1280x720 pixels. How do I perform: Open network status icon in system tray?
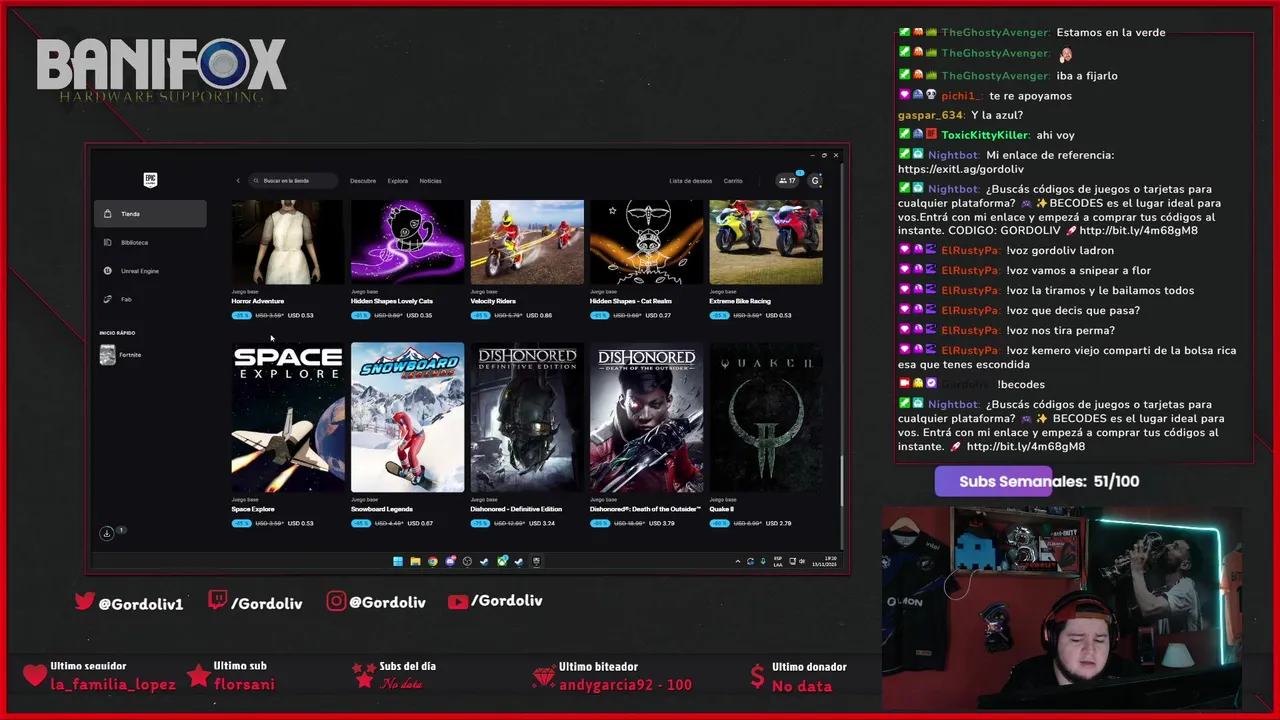792,561
